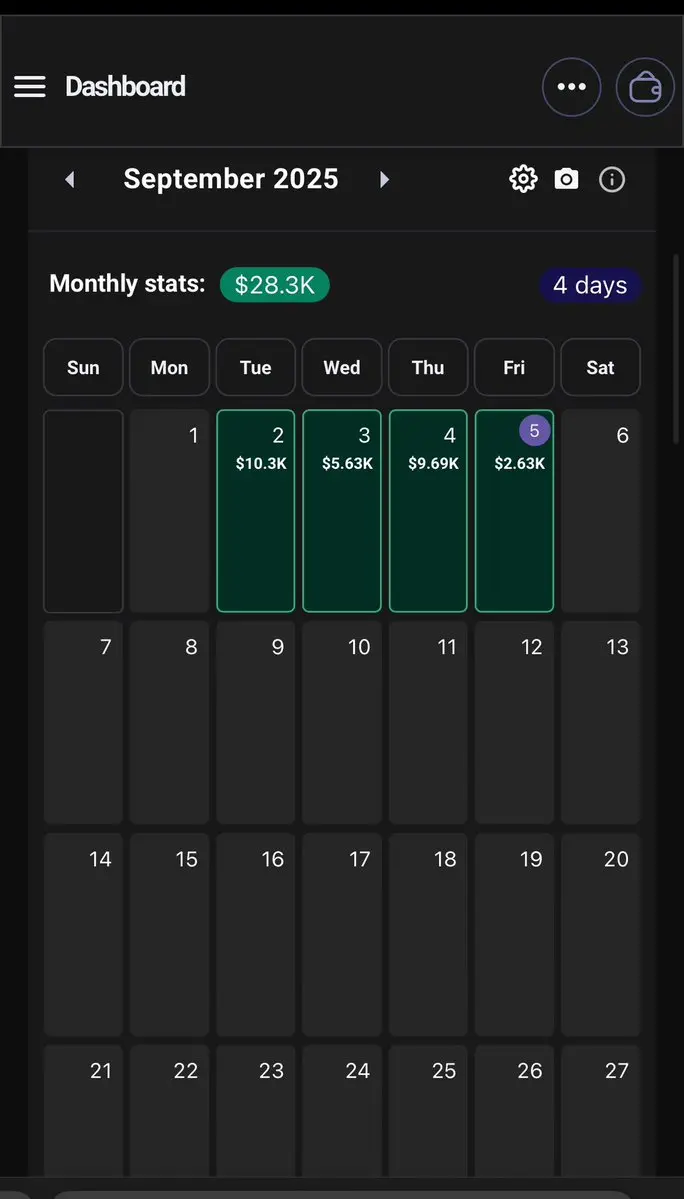Open calendar settings gear icon

[x=524, y=180]
